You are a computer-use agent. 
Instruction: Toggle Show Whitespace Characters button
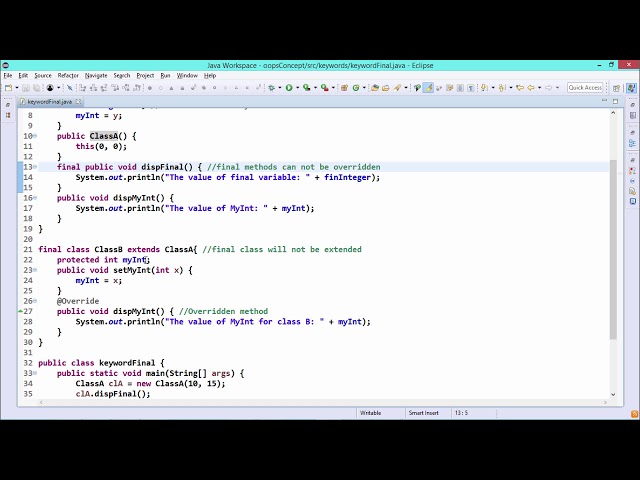pyautogui.click(x=471, y=88)
